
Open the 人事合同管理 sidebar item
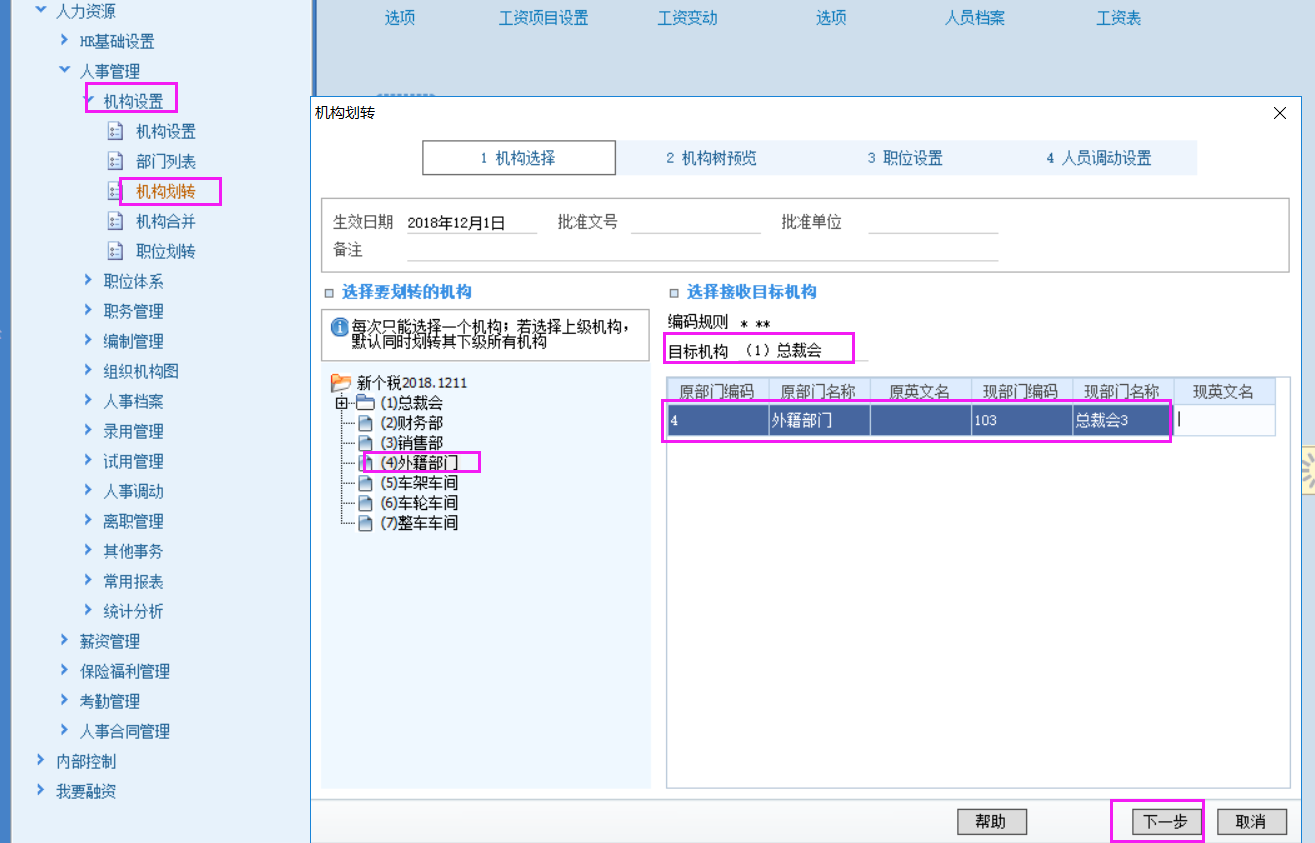pyautogui.click(x=125, y=731)
